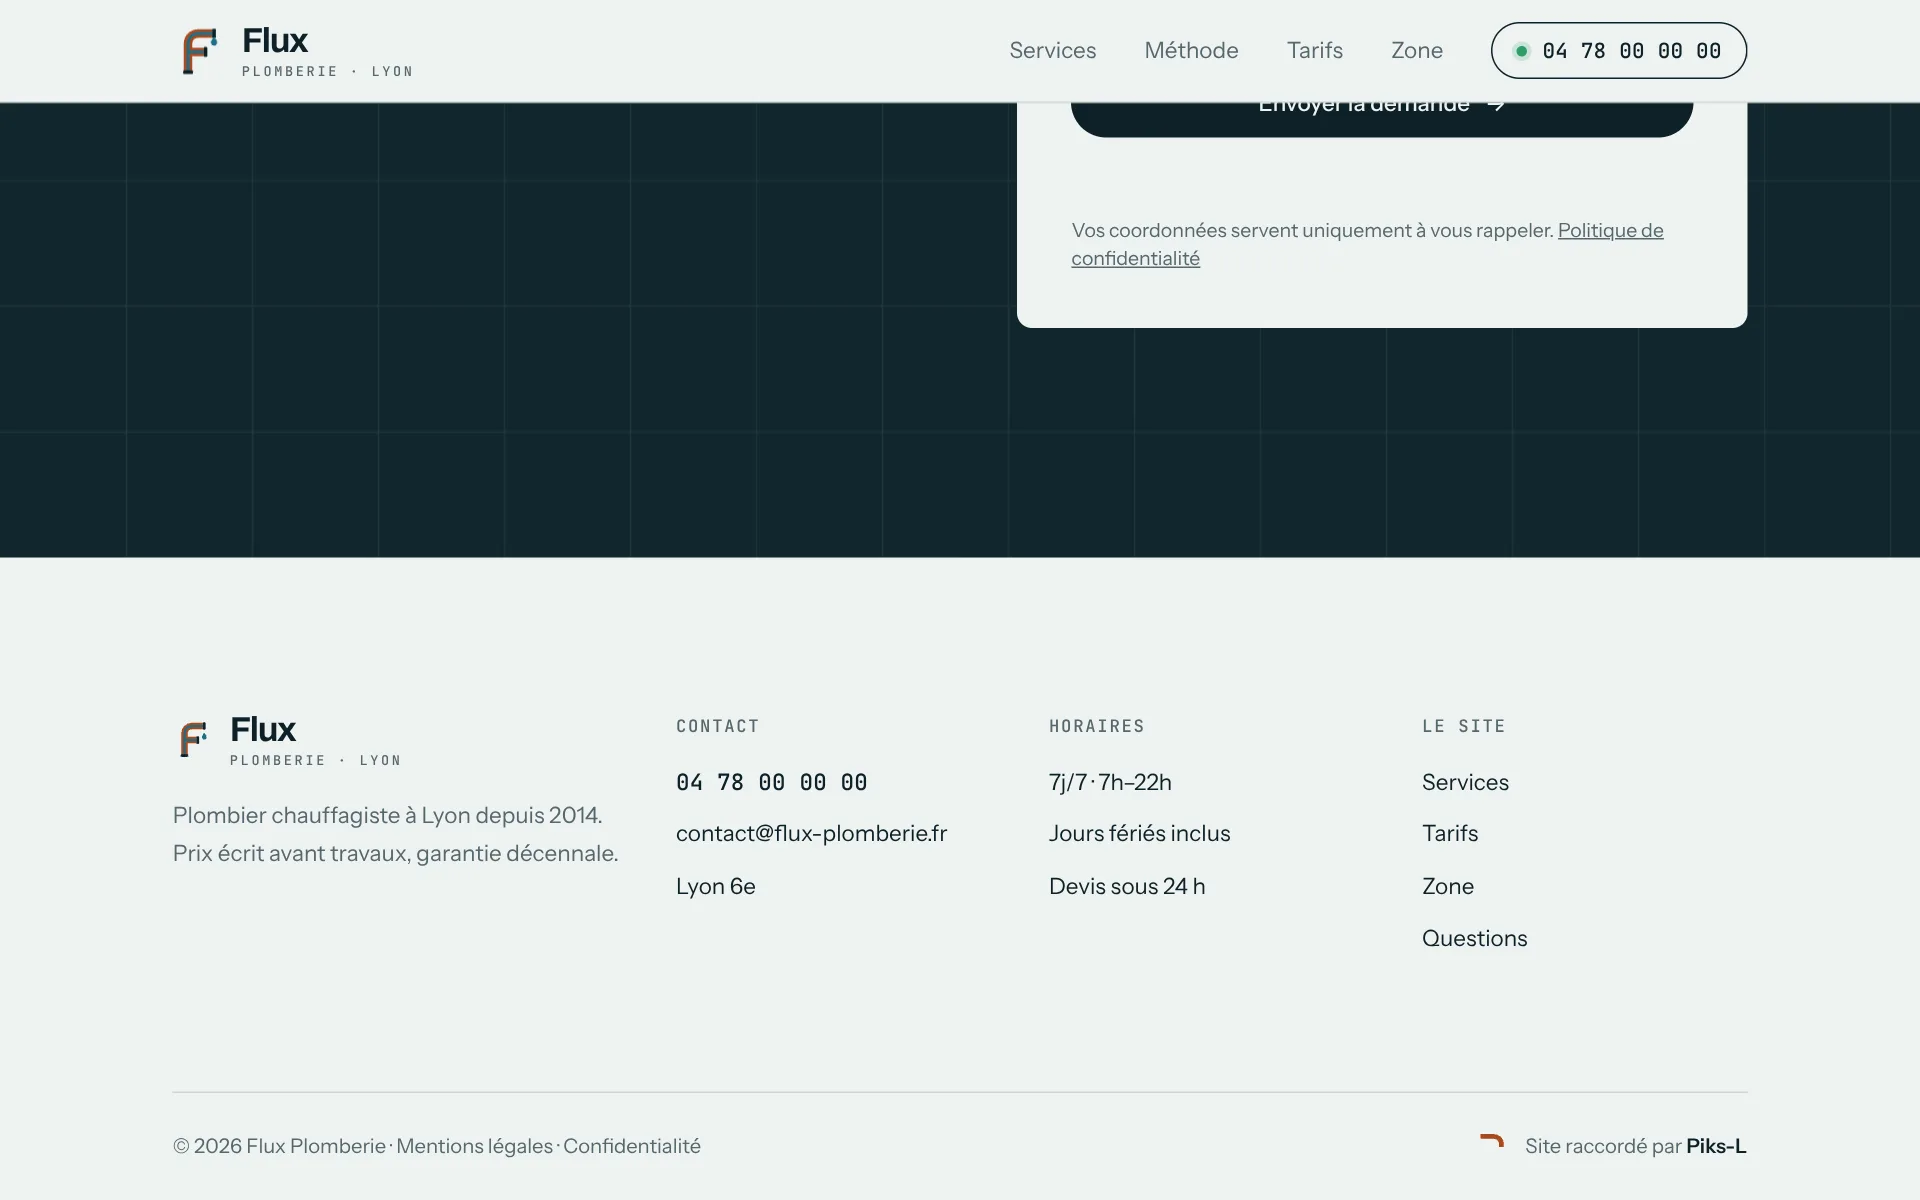Click the Lyon 6e address in footer
The image size is (1920, 1200).
(715, 886)
